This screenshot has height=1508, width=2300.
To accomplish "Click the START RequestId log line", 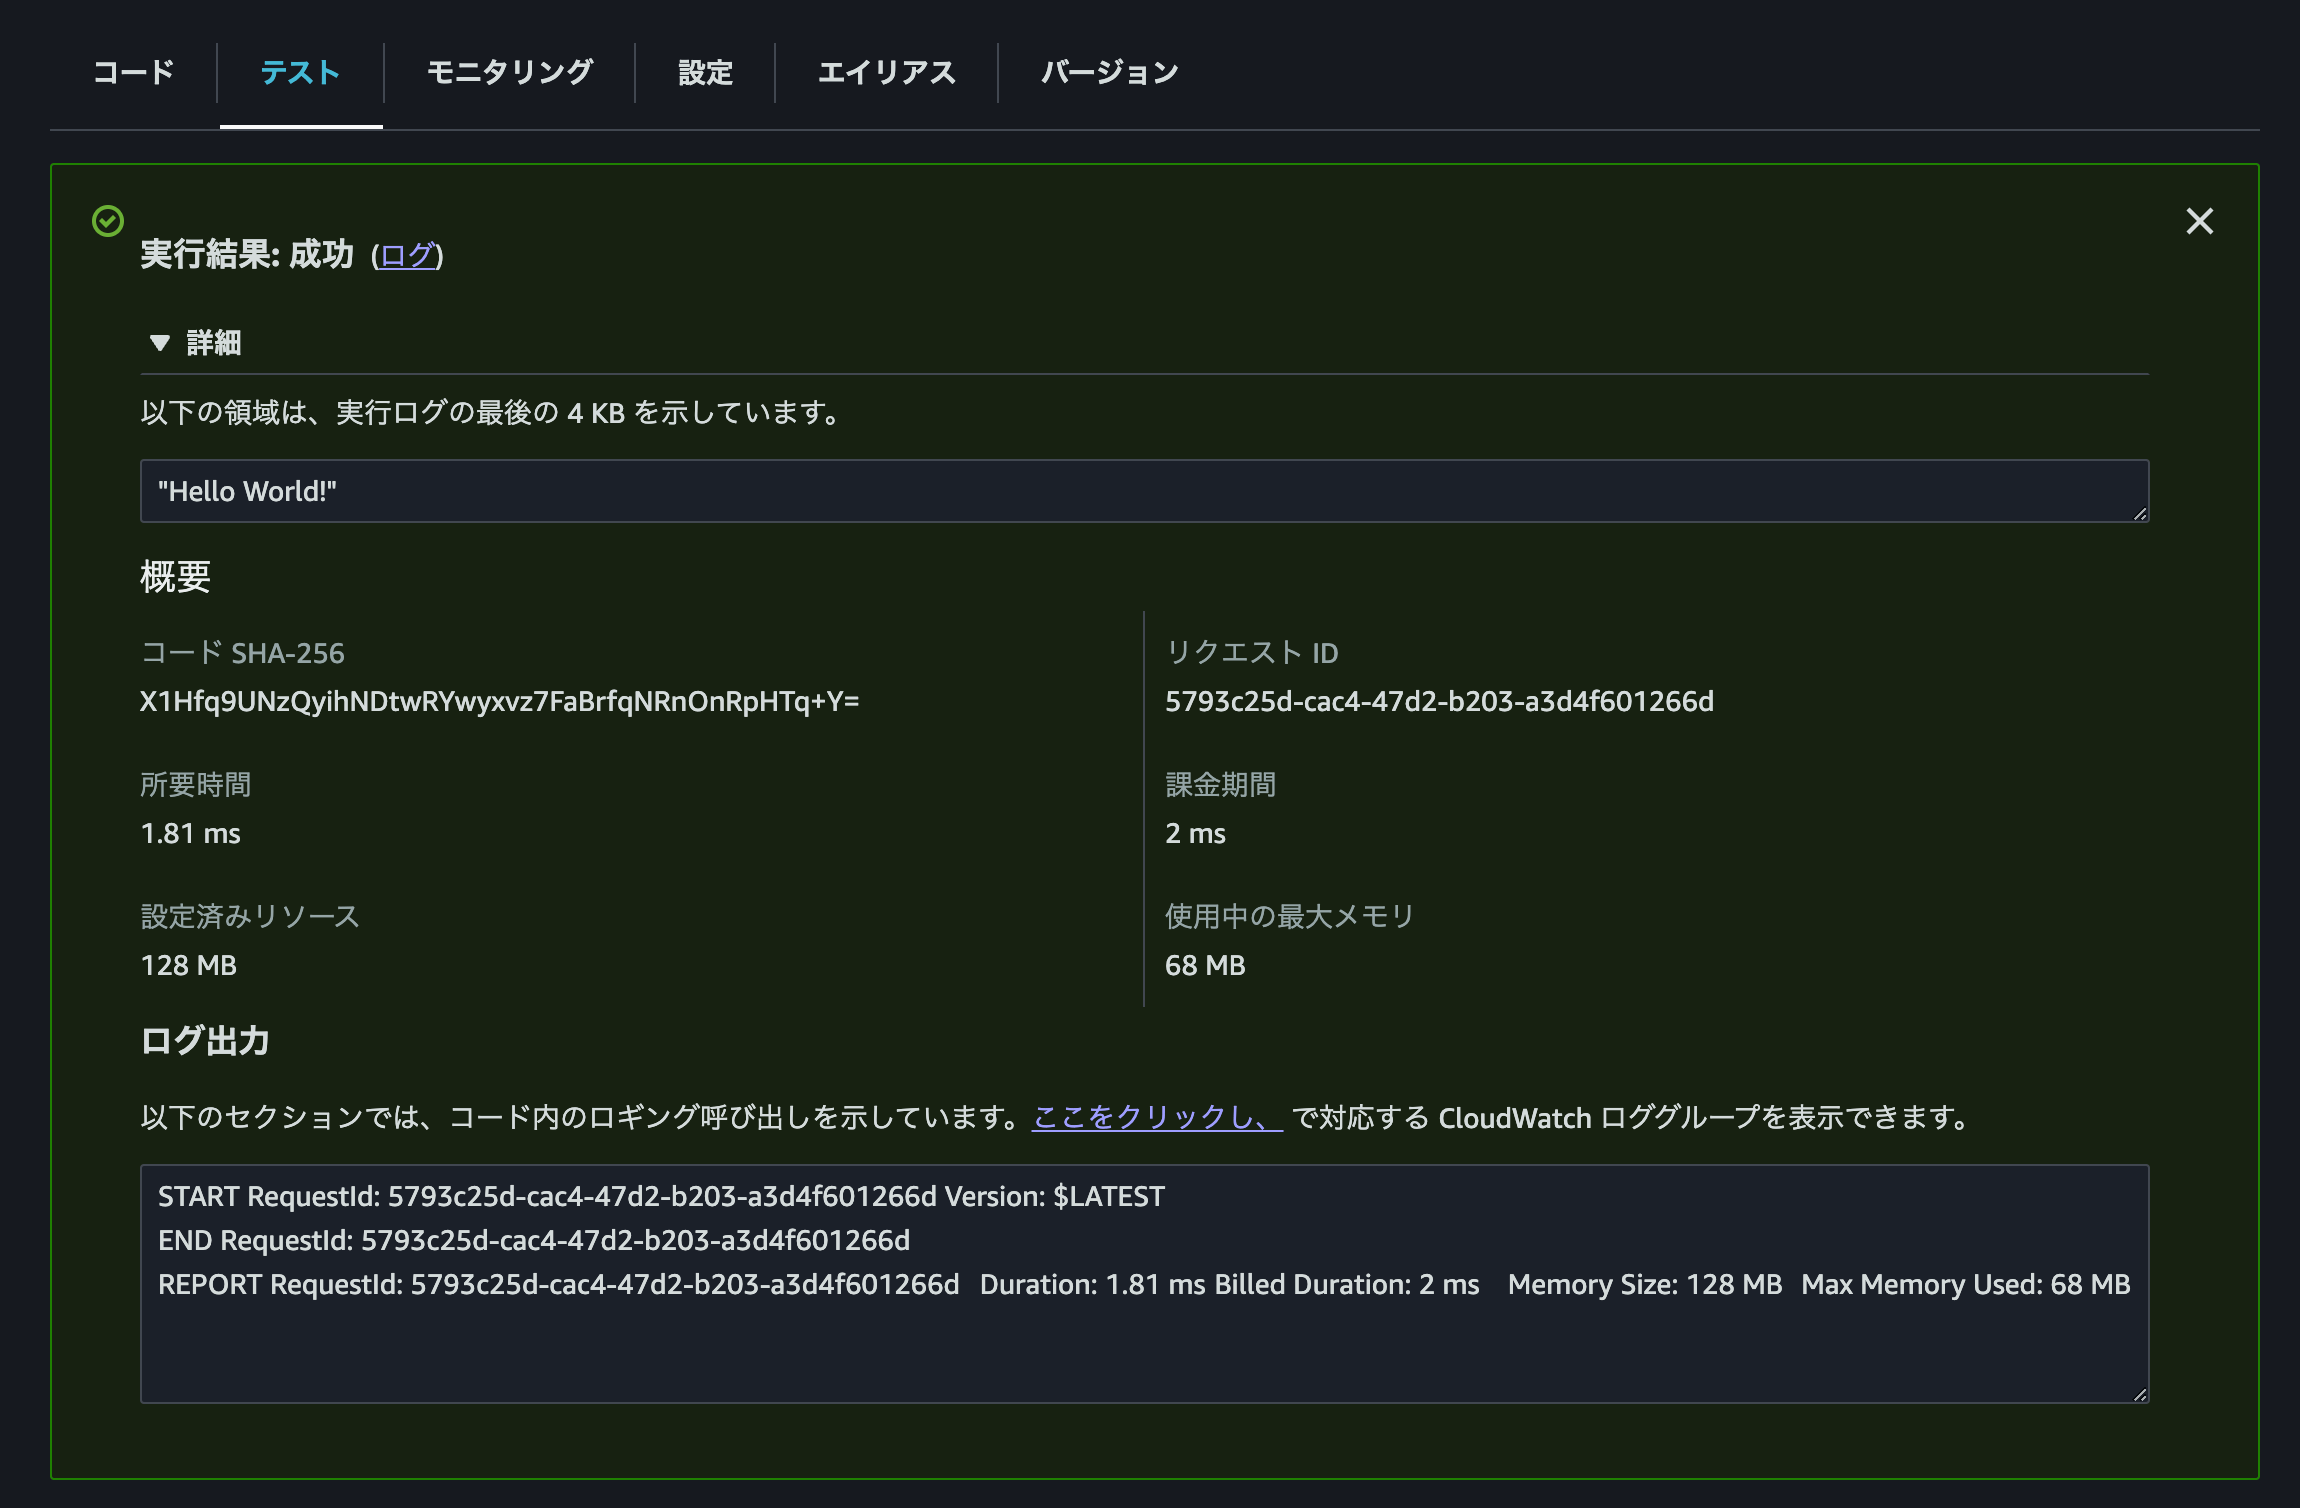I will click(x=661, y=1197).
